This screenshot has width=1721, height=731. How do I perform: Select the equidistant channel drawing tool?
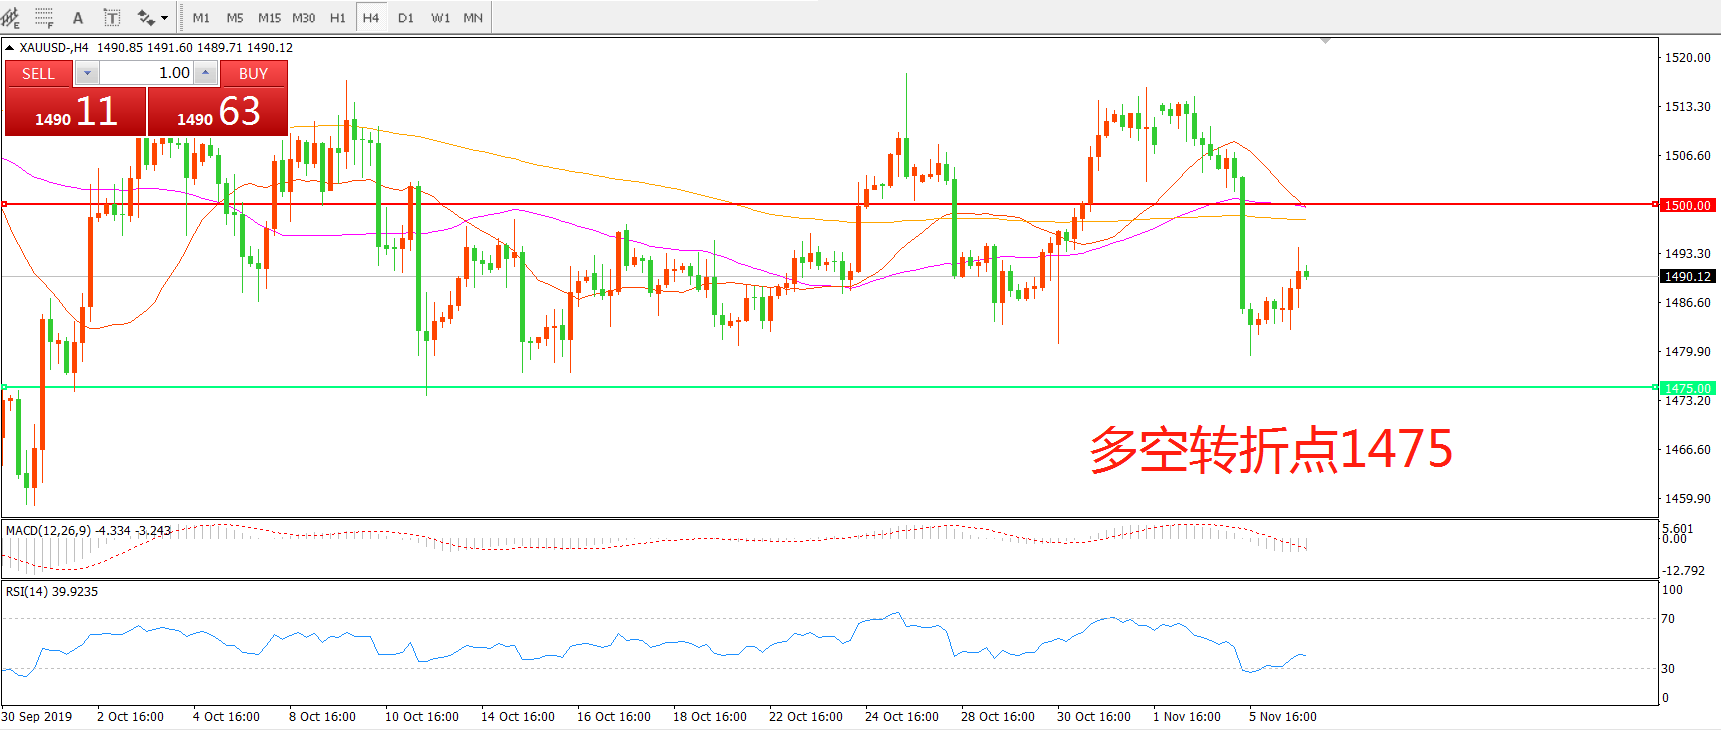(x=10, y=17)
